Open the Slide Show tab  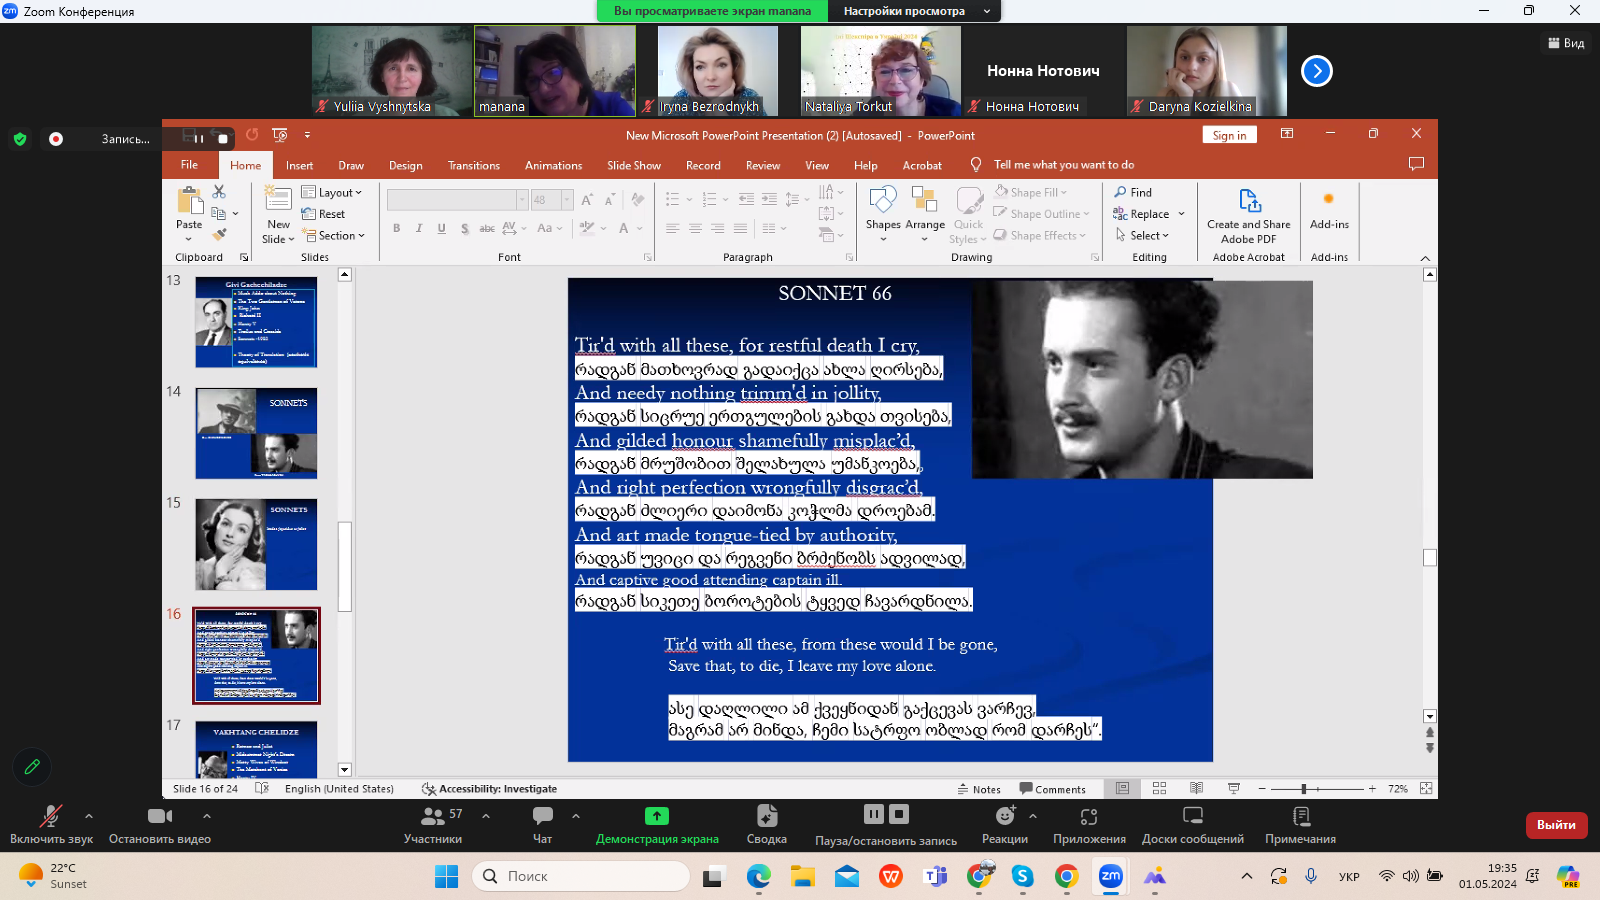point(633,166)
